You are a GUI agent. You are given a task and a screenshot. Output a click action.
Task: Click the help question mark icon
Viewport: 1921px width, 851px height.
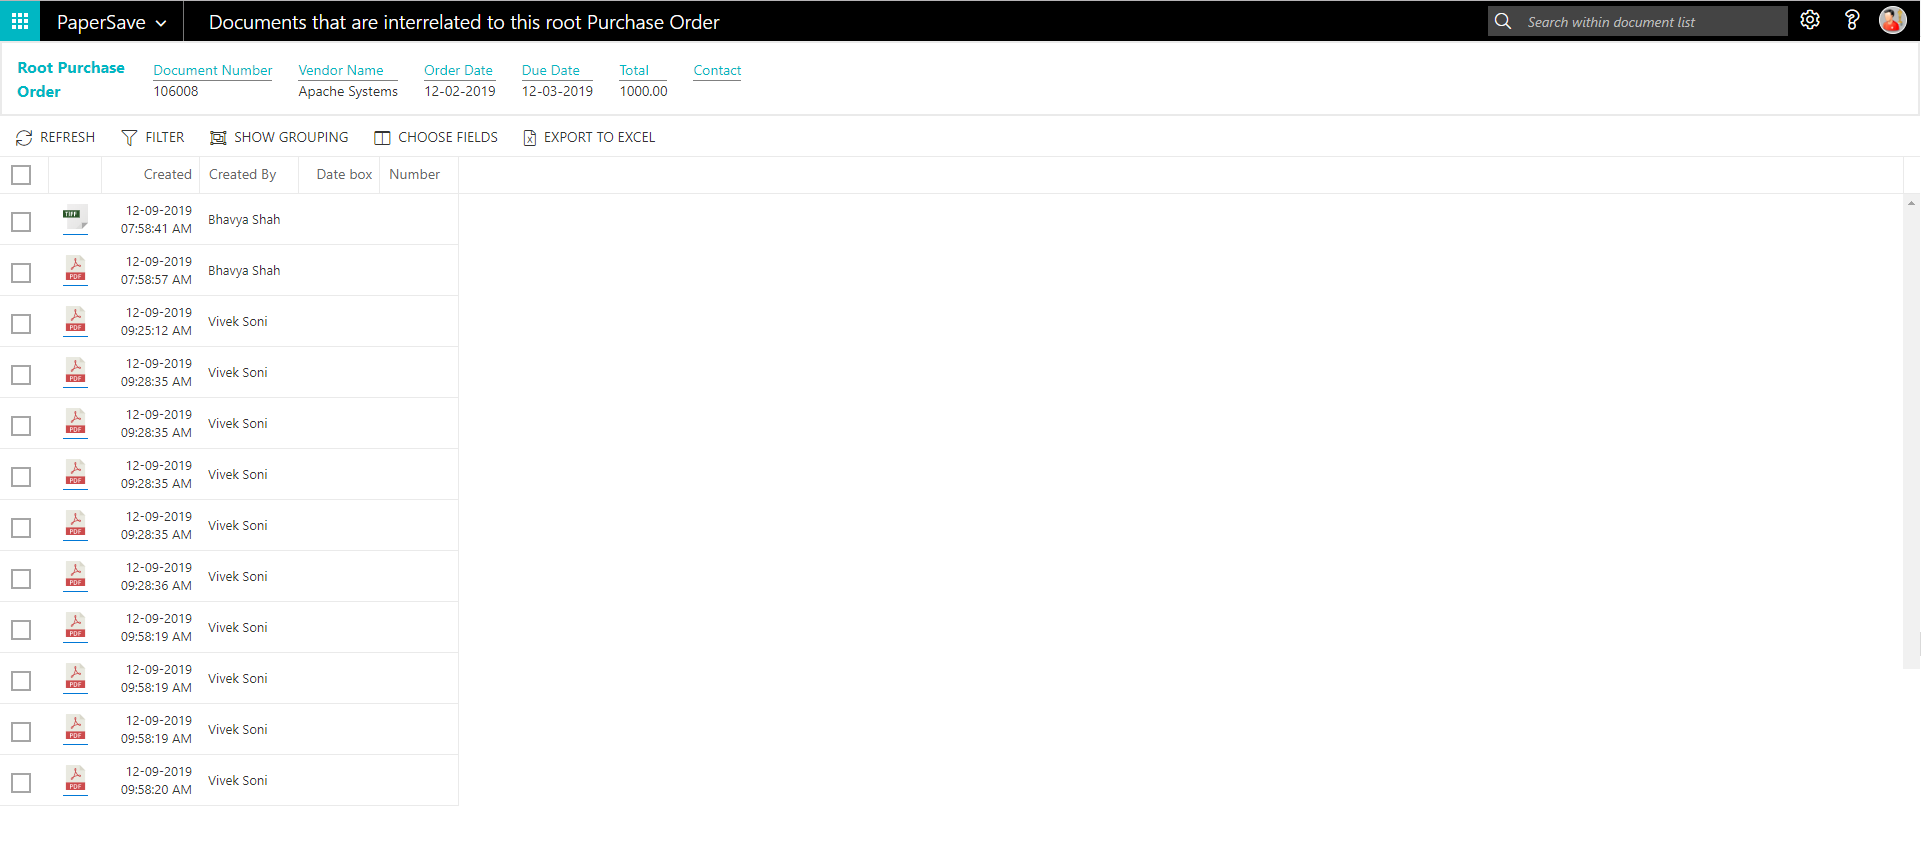pyautogui.click(x=1851, y=20)
